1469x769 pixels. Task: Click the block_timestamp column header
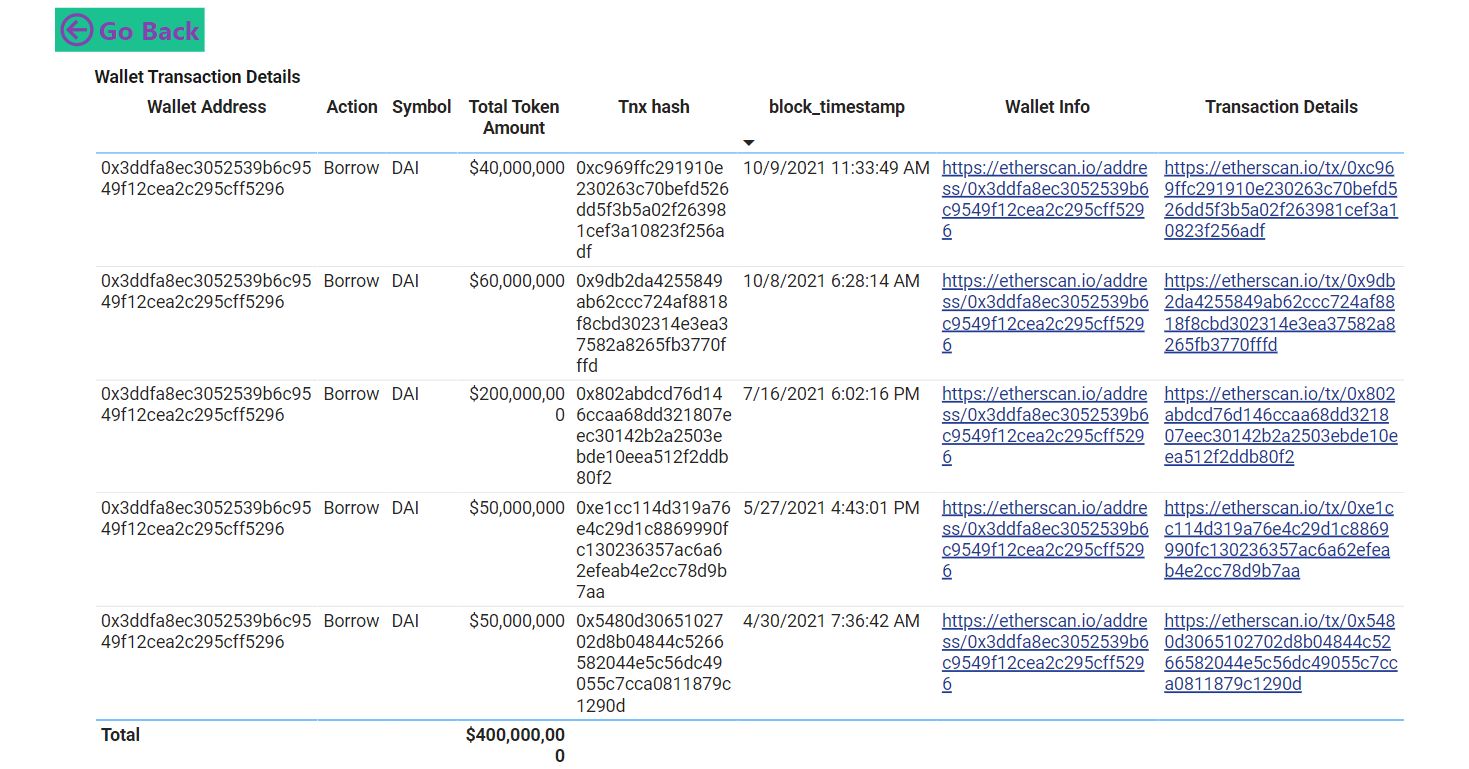(x=837, y=107)
